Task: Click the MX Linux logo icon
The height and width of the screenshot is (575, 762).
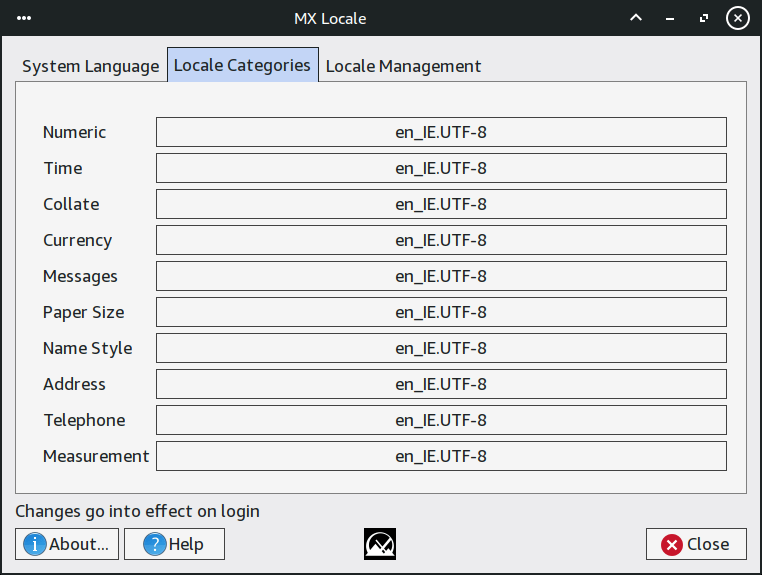Action: (380, 544)
